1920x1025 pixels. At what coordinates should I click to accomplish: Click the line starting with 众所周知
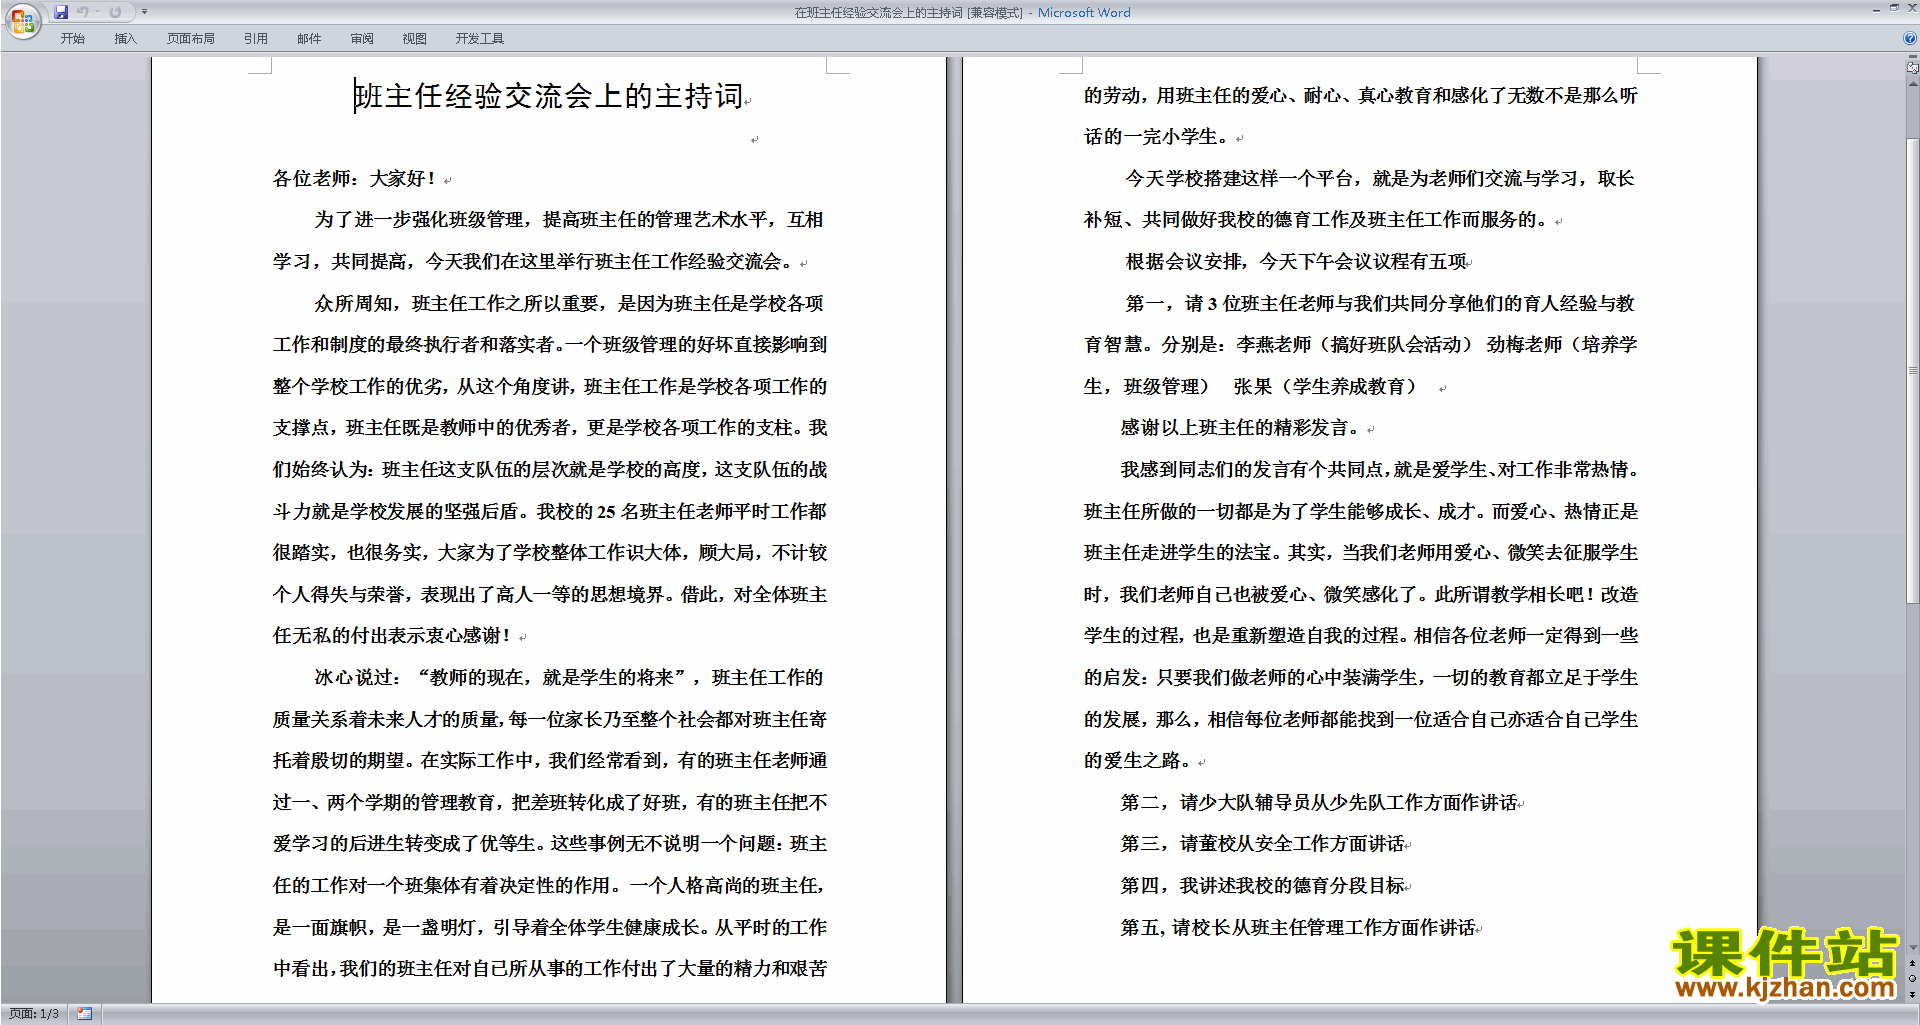[569, 304]
